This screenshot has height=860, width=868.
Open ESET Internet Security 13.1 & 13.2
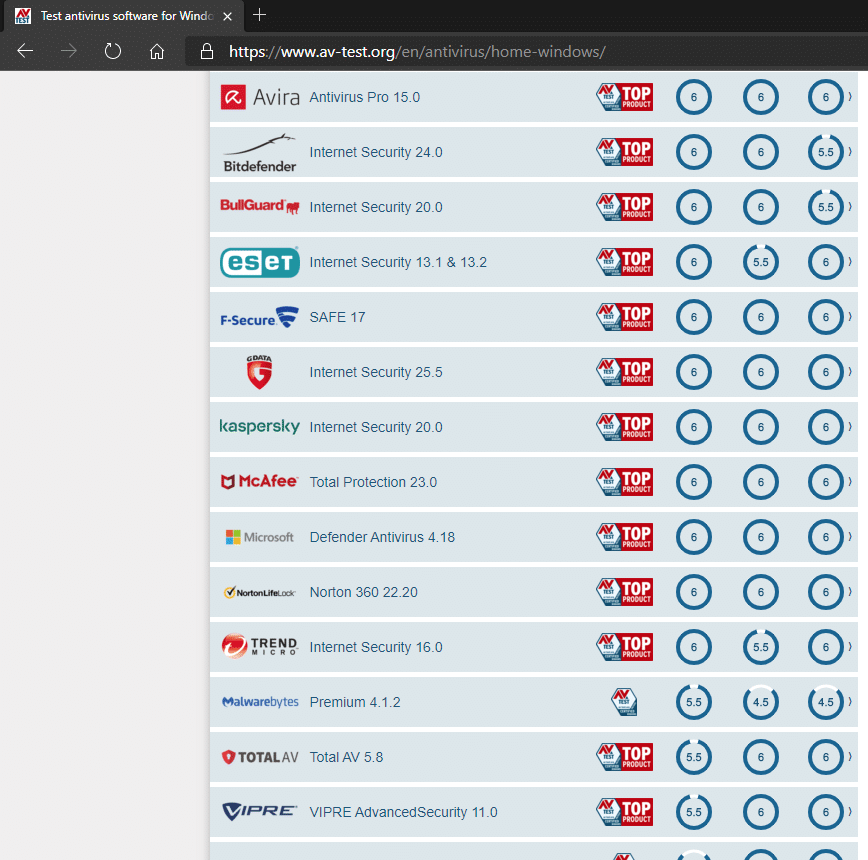pyautogui.click(x=398, y=262)
